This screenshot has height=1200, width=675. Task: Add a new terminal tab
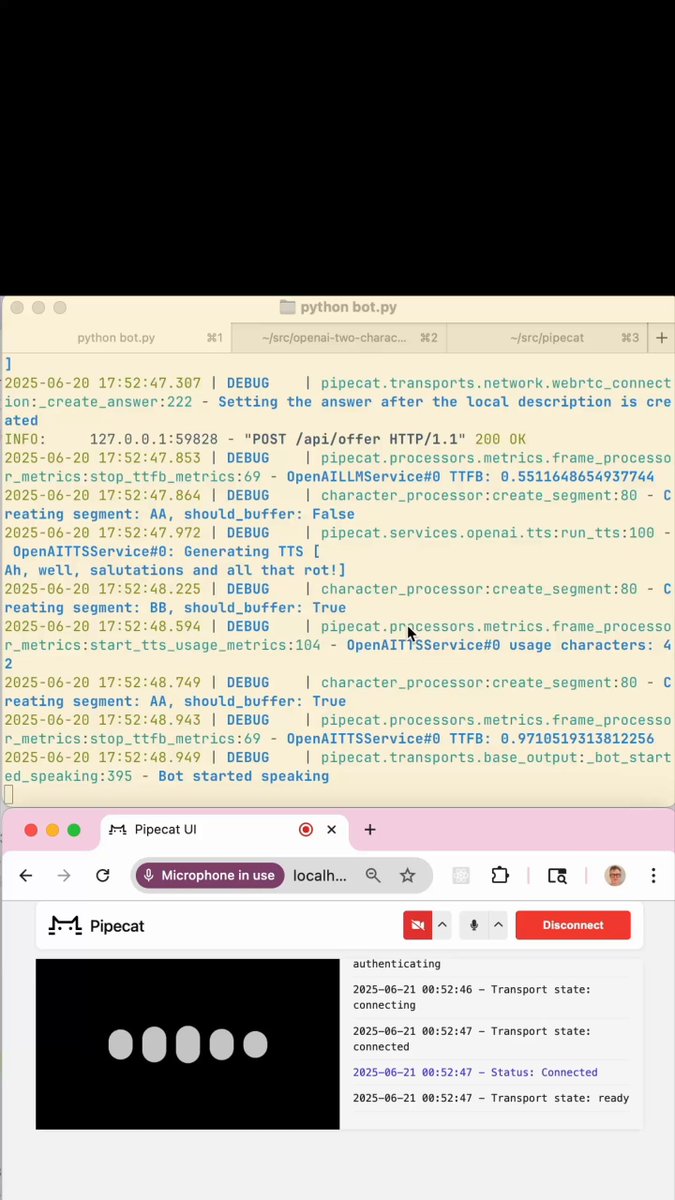(661, 338)
